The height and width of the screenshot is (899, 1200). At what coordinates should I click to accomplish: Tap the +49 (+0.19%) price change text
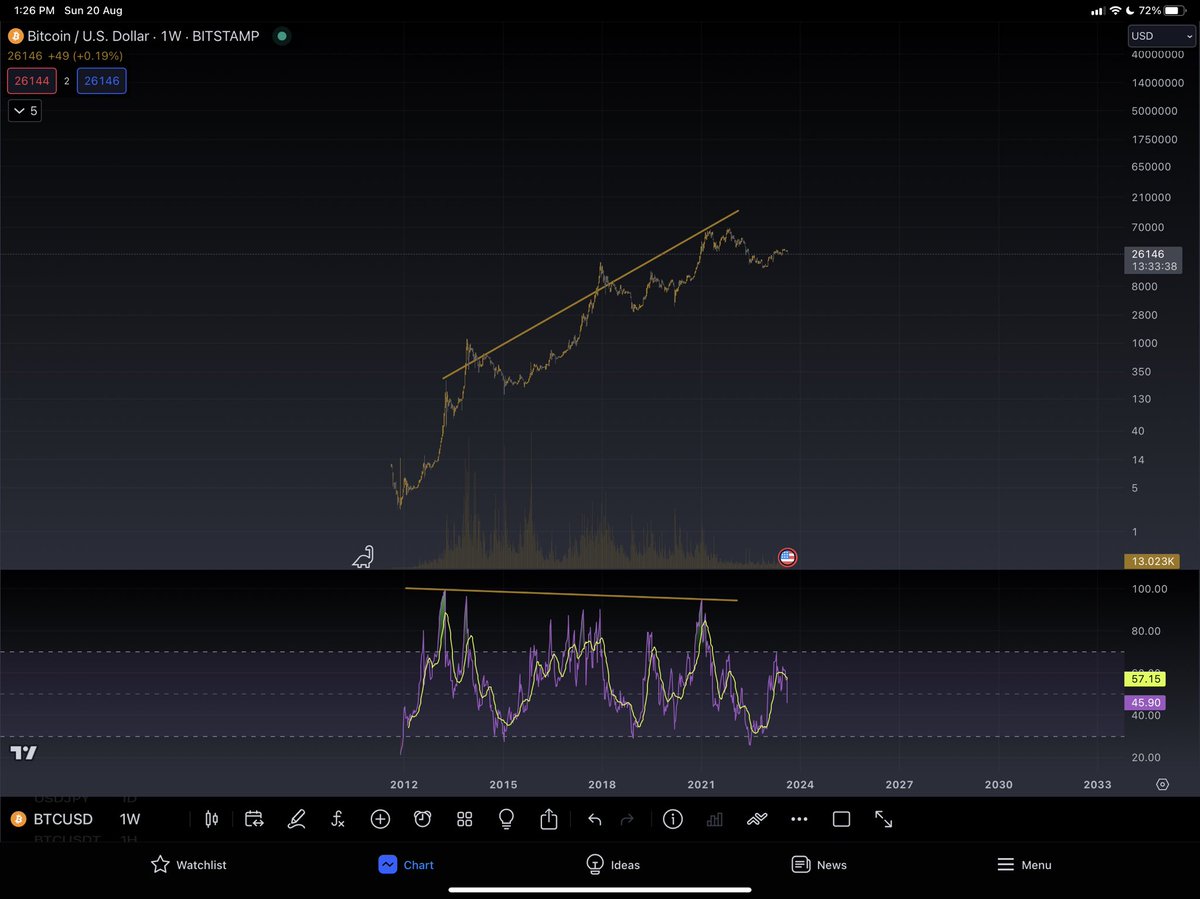point(86,56)
